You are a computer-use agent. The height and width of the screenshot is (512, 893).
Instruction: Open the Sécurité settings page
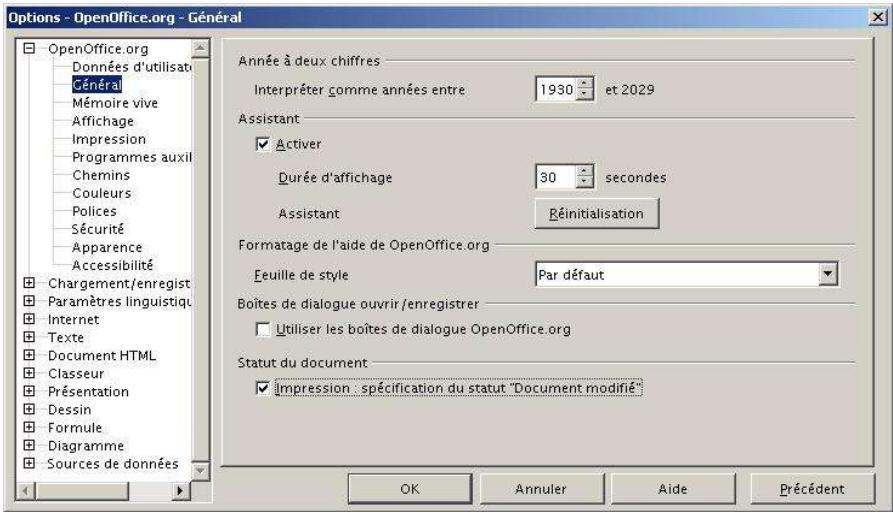(97, 230)
